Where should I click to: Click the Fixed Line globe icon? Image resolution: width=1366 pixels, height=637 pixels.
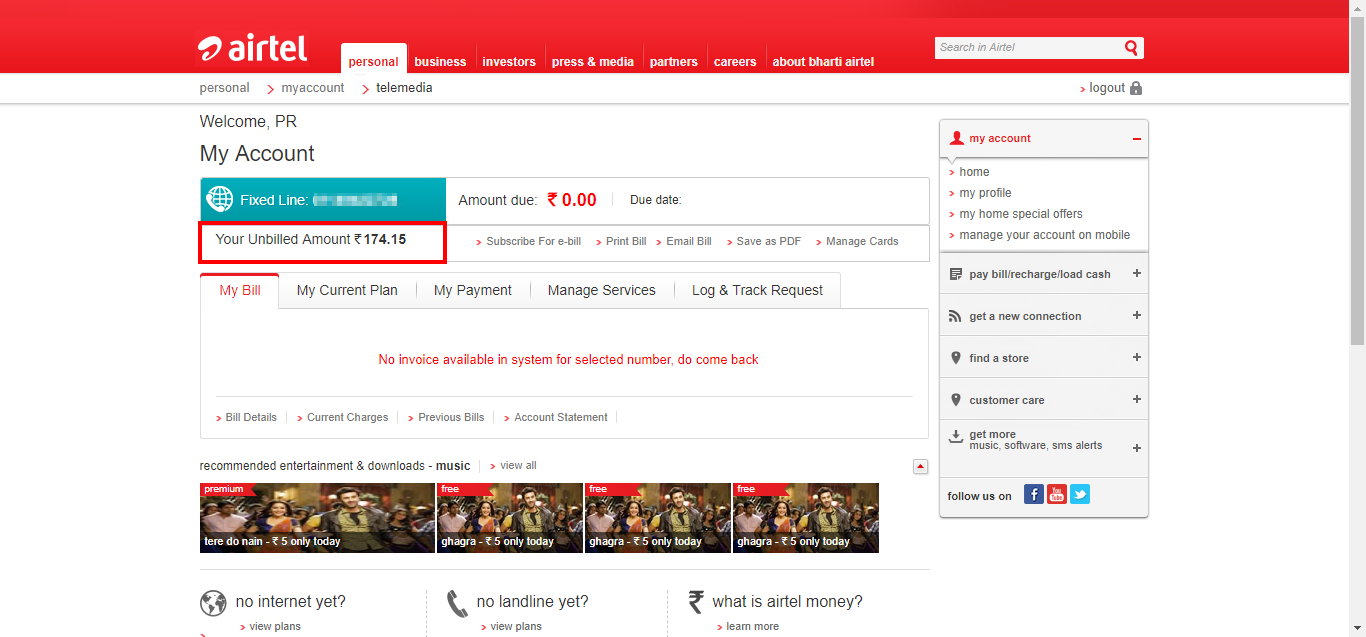tap(219, 200)
